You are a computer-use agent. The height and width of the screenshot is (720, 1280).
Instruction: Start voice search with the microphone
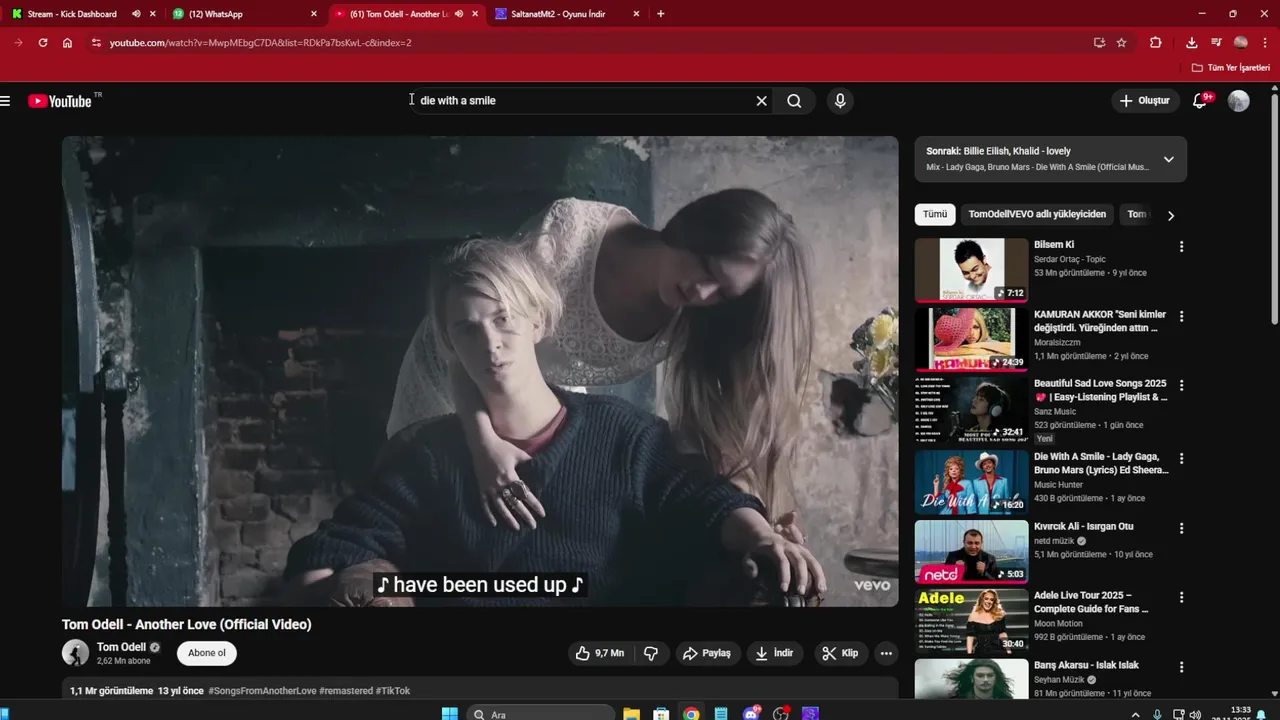point(840,101)
